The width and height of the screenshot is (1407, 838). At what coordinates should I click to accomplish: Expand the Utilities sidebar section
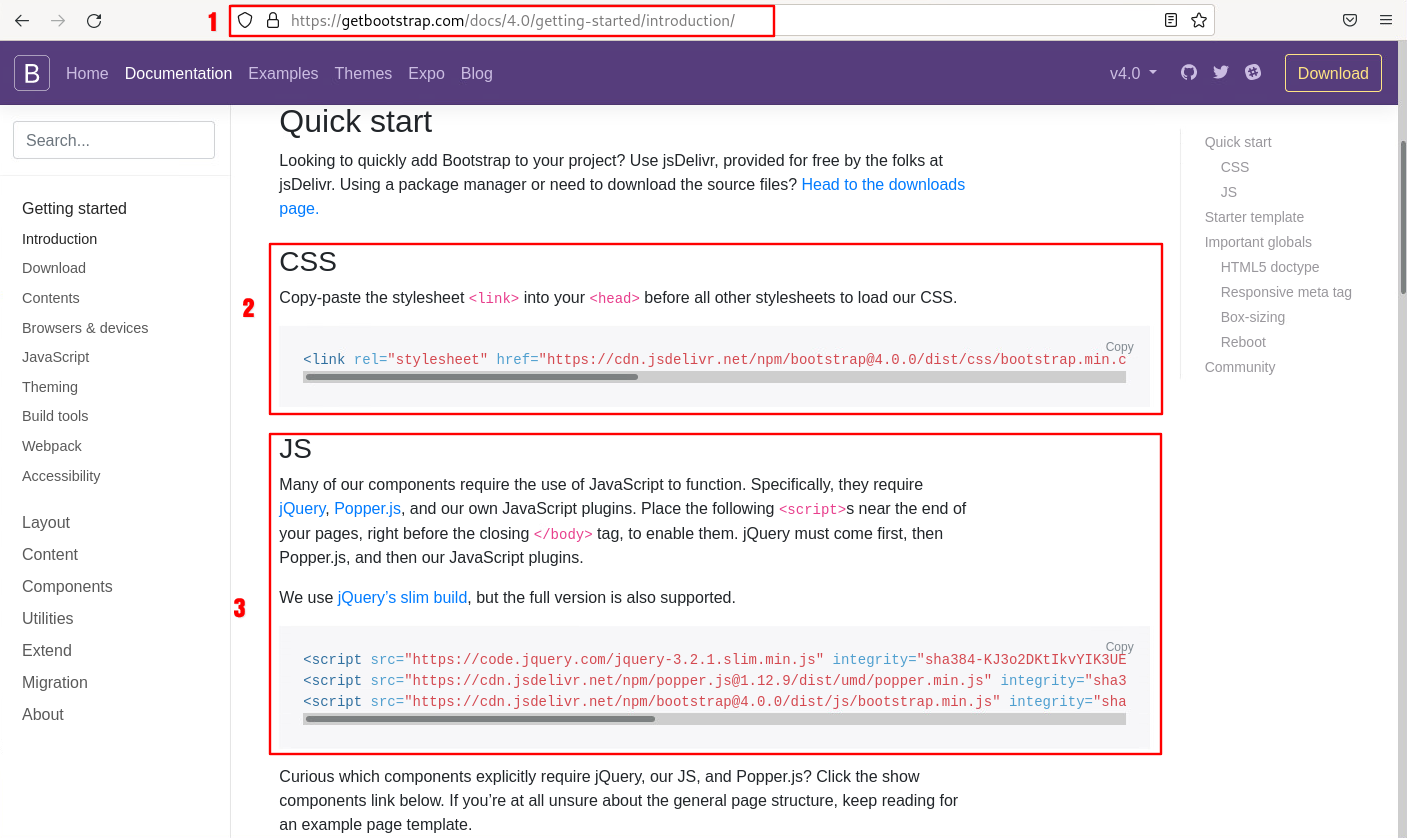coord(47,618)
